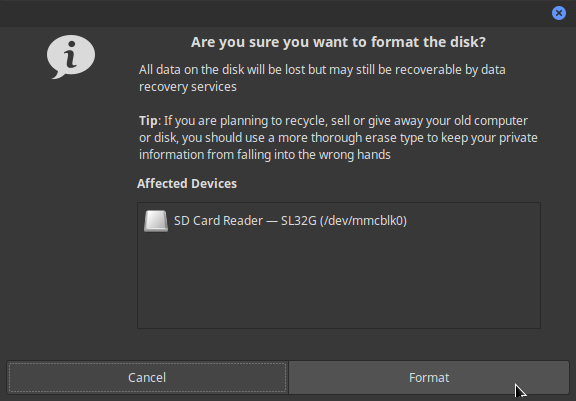Image resolution: width=576 pixels, height=401 pixels.
Task: Click the 'more thorough erase type' tip line
Action: pyautogui.click(x=338, y=138)
